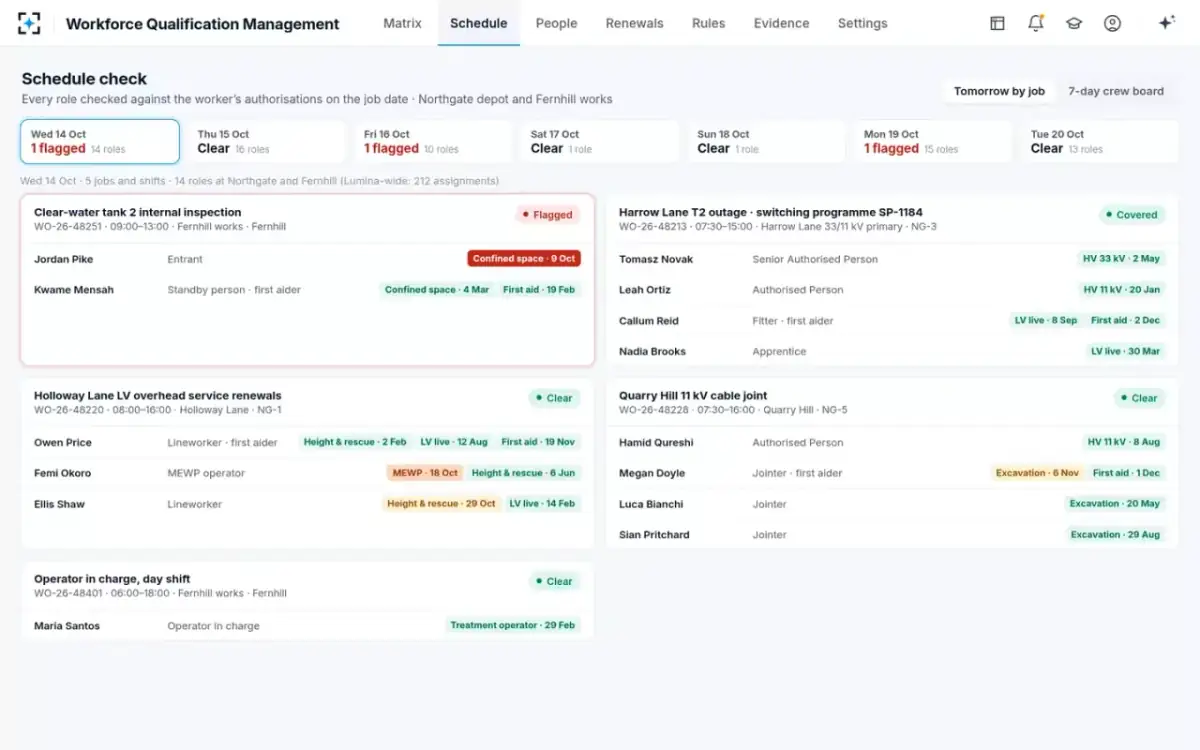Click the Height & rescue · 2 Feb tag

coord(355,442)
